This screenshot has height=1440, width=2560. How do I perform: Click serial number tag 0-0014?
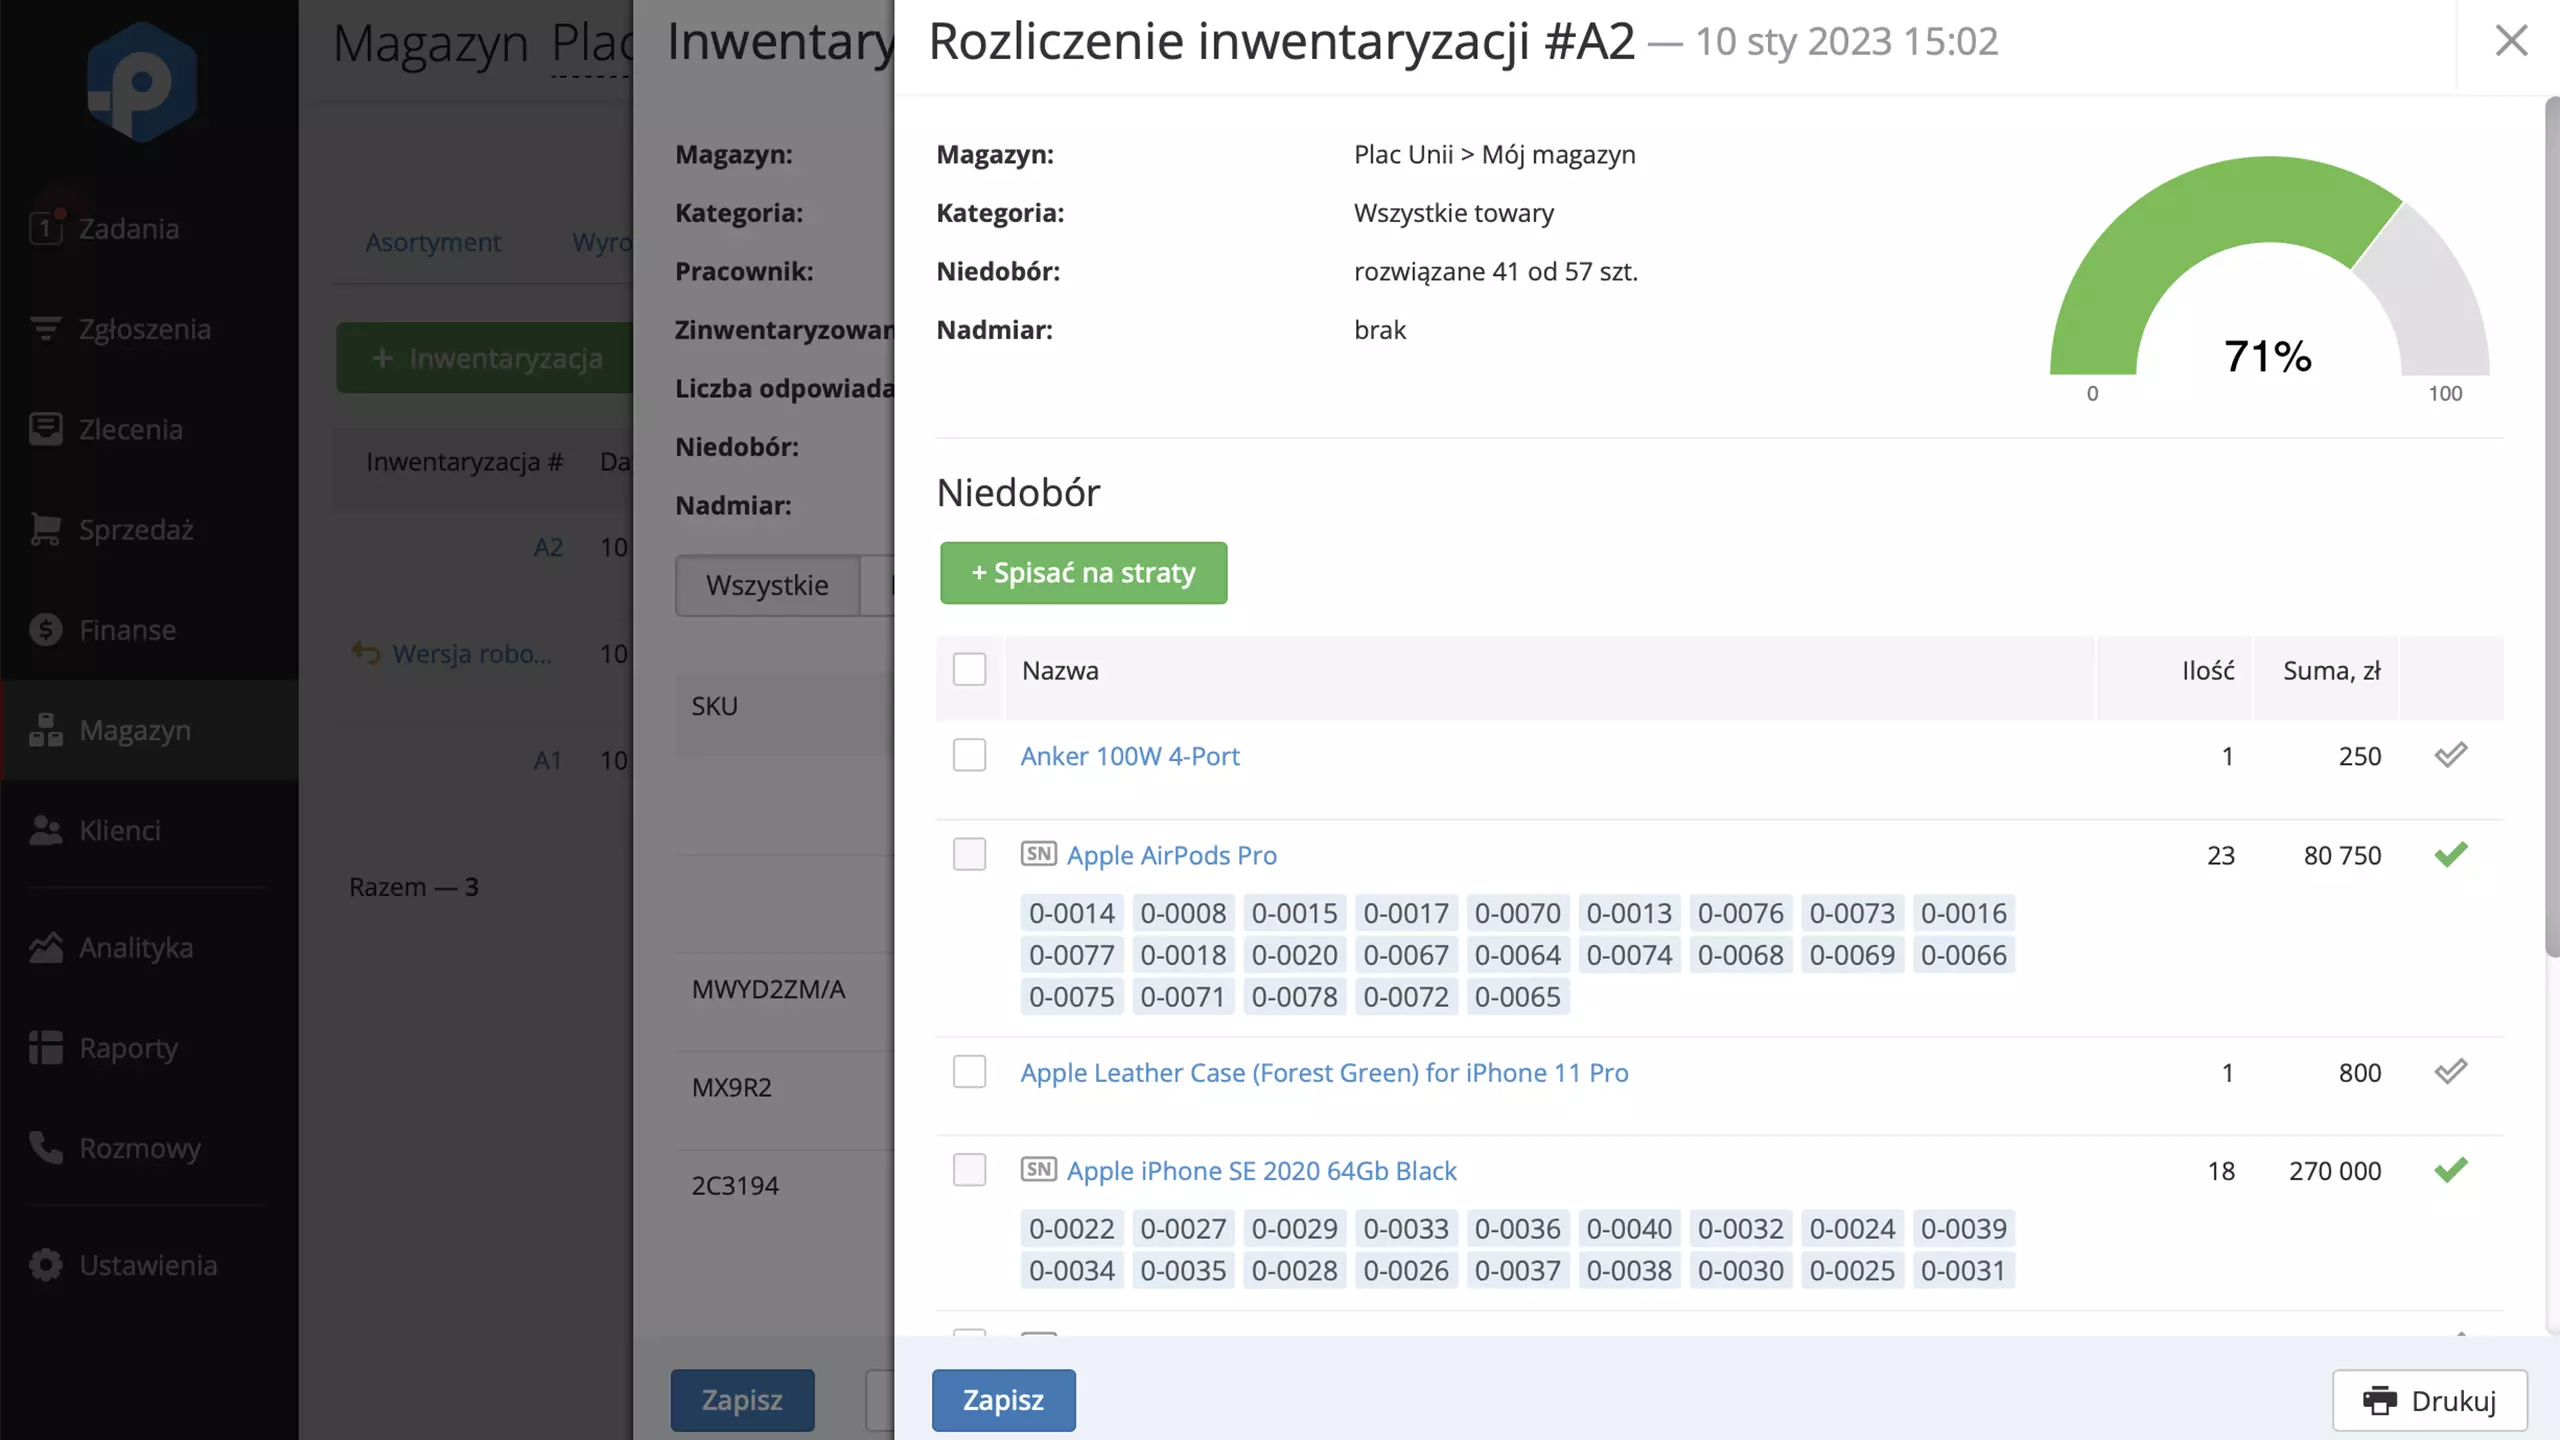[x=1071, y=913]
